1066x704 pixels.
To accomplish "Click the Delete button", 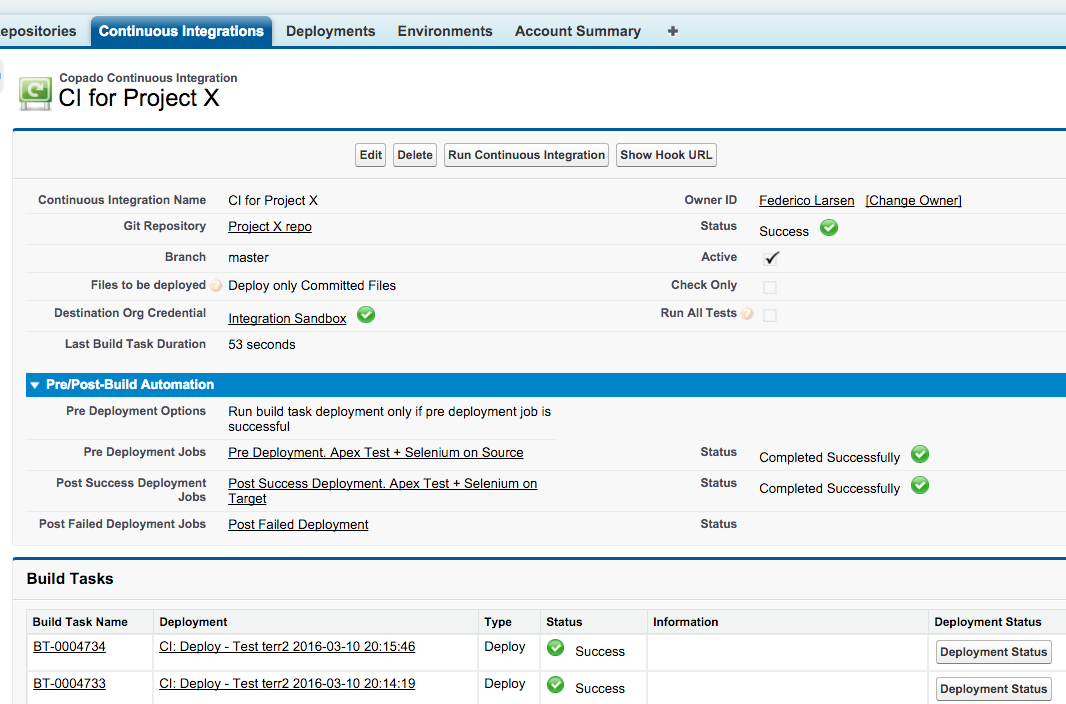I will coord(415,155).
